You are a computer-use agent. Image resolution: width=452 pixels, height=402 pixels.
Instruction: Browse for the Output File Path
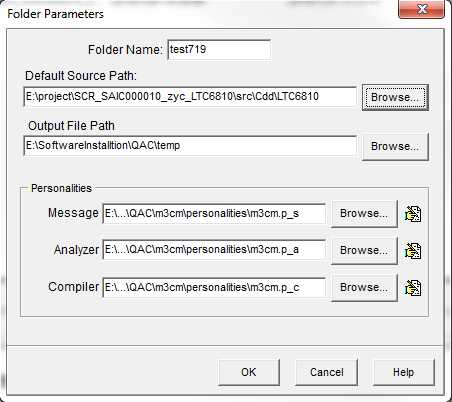pyautogui.click(x=395, y=146)
